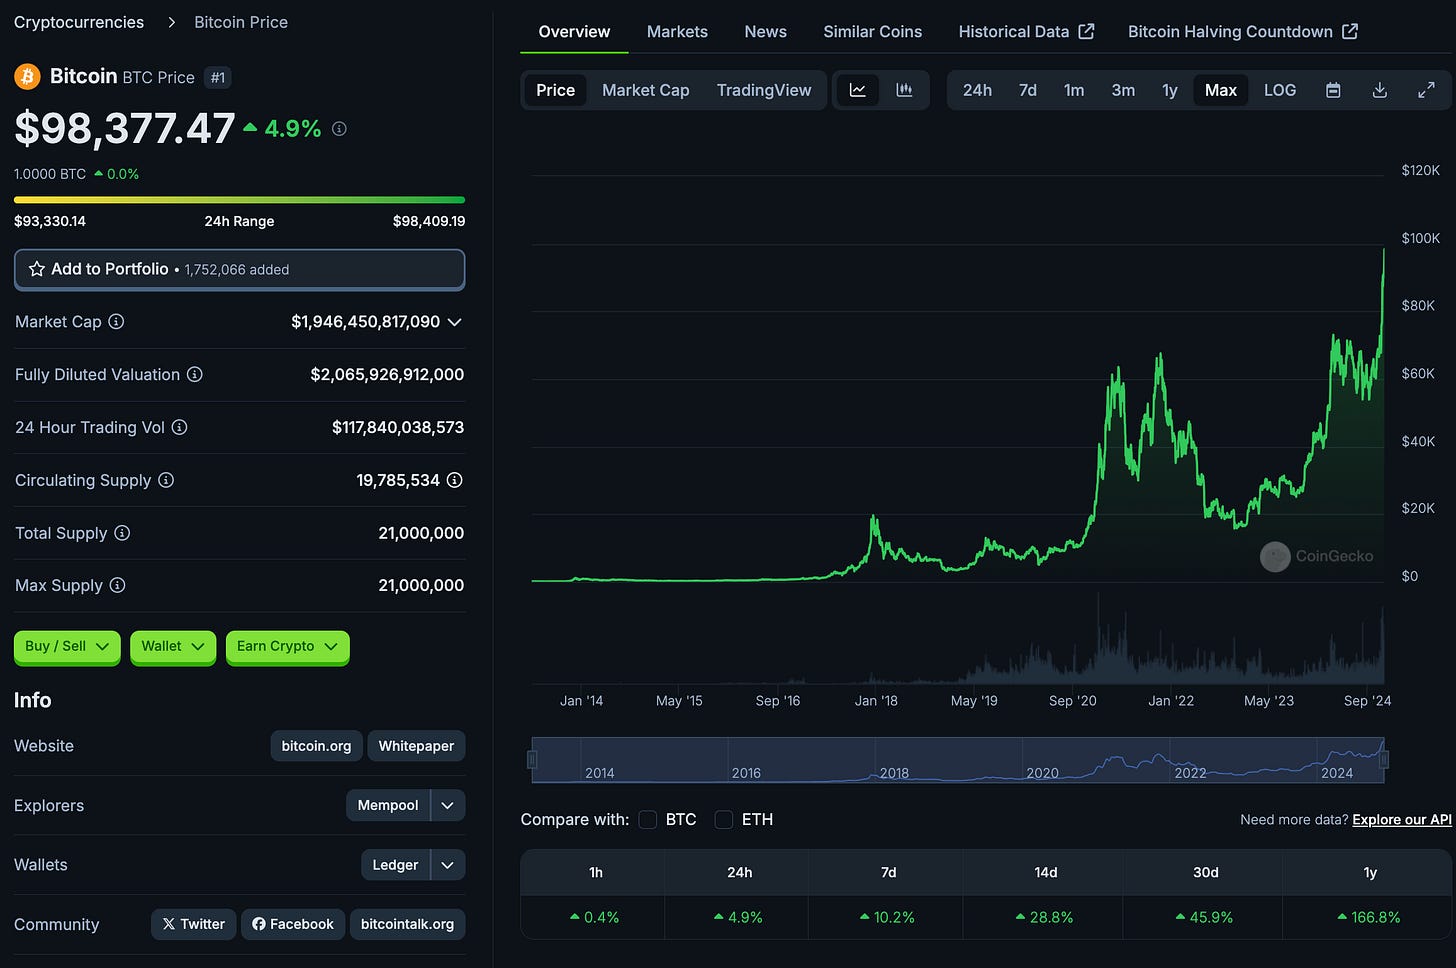Image resolution: width=1456 pixels, height=968 pixels.
Task: Click info icon next to 19,785,534 value
Action: [454, 480]
